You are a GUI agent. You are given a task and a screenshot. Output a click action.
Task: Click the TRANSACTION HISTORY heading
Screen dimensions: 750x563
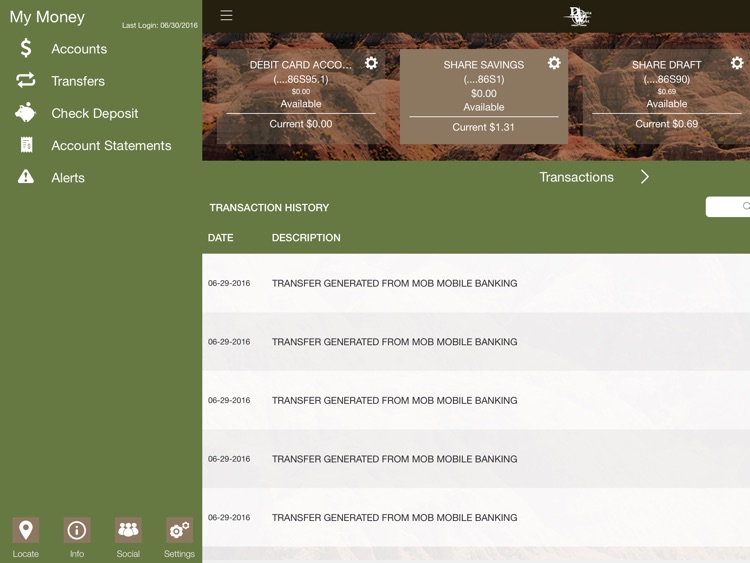(269, 208)
